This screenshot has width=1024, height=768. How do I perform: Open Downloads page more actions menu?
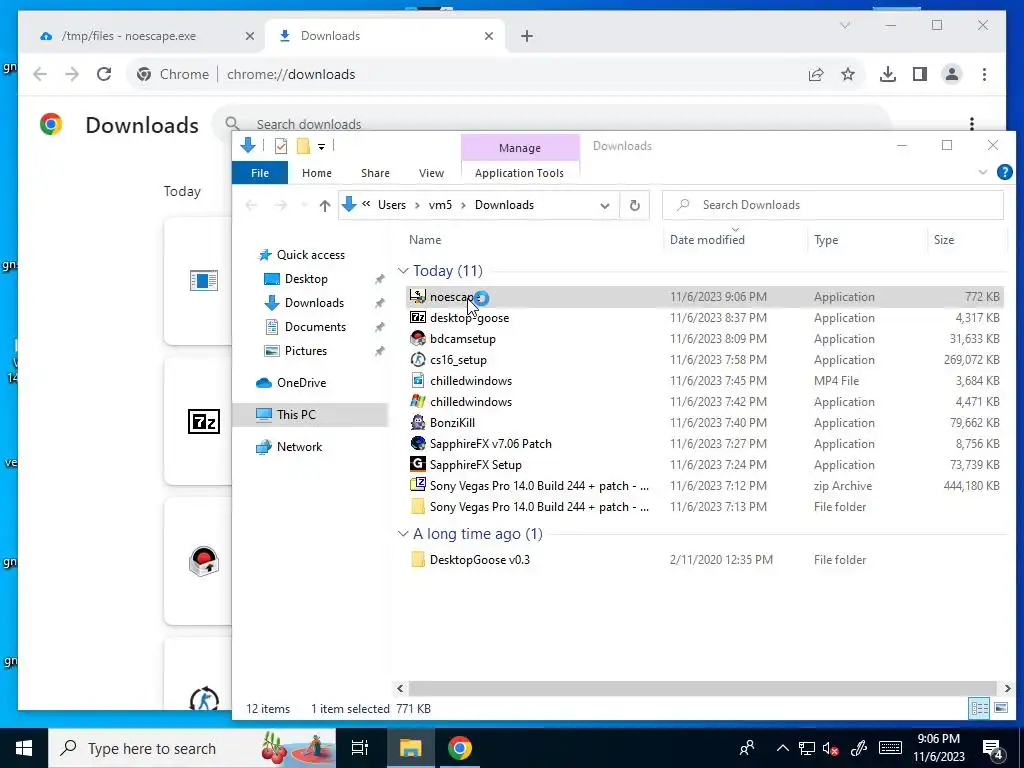972,123
